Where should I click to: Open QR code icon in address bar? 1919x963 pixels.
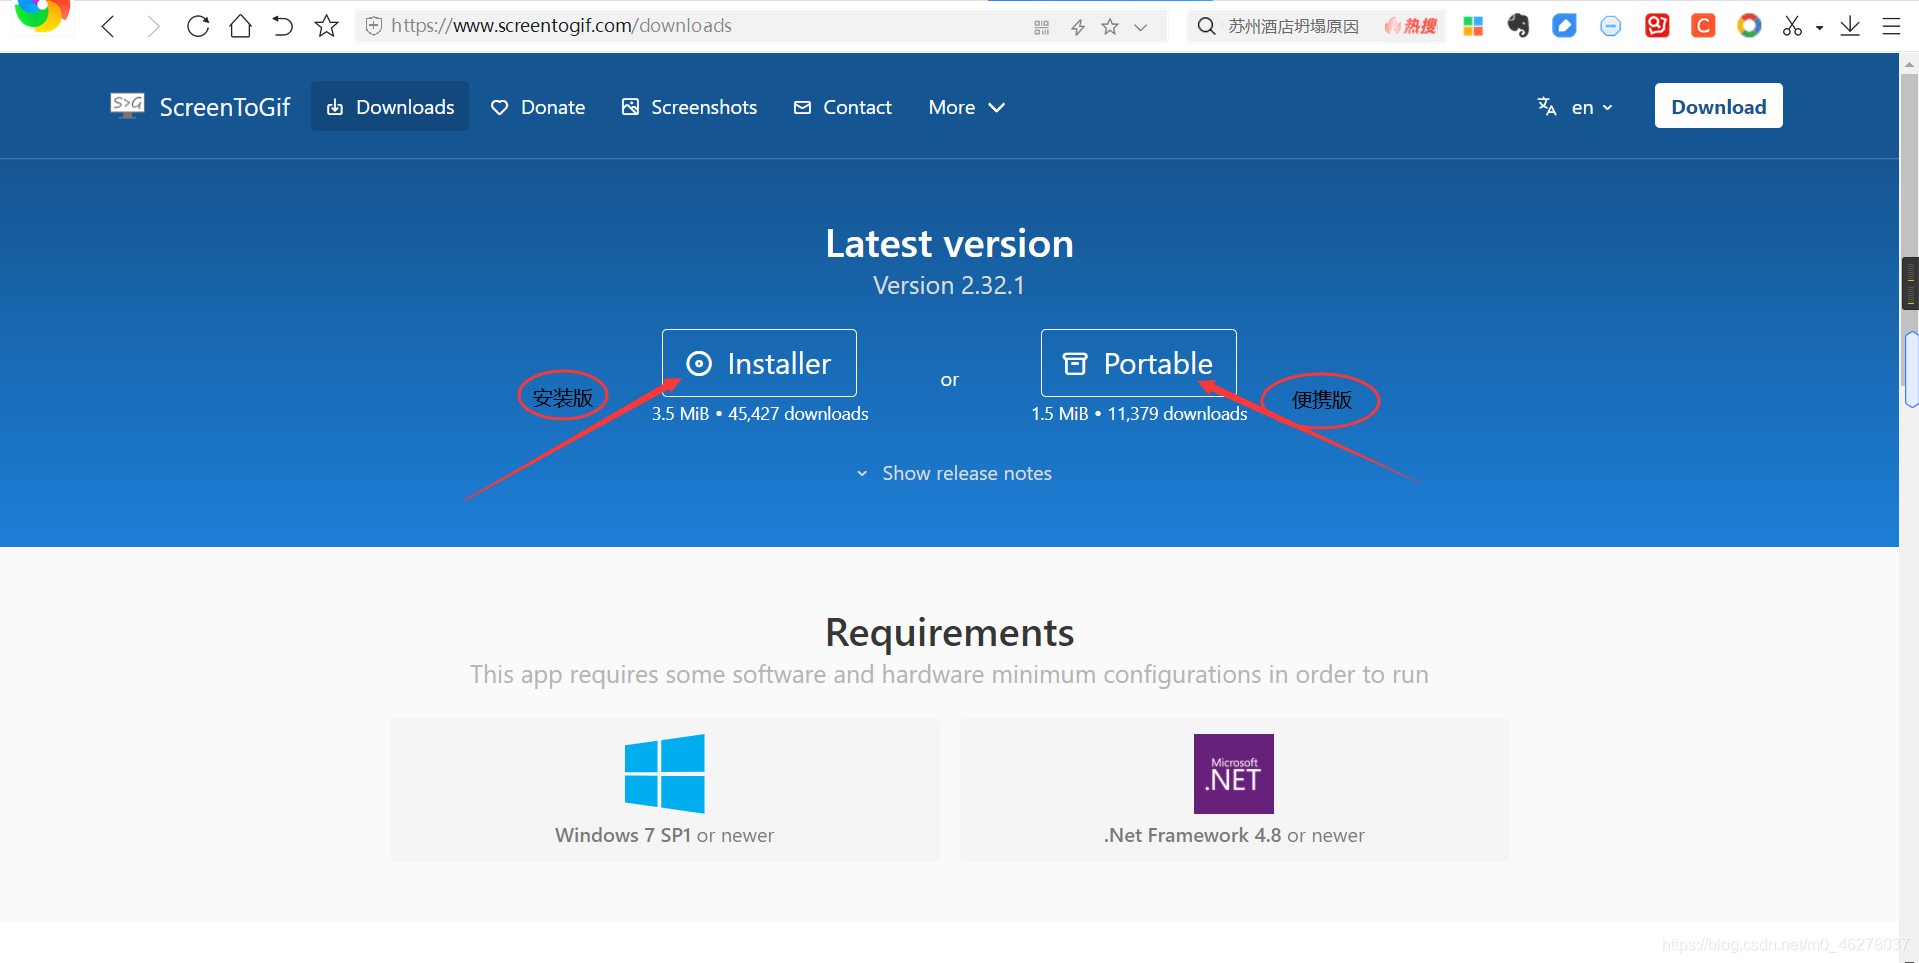1041,27
